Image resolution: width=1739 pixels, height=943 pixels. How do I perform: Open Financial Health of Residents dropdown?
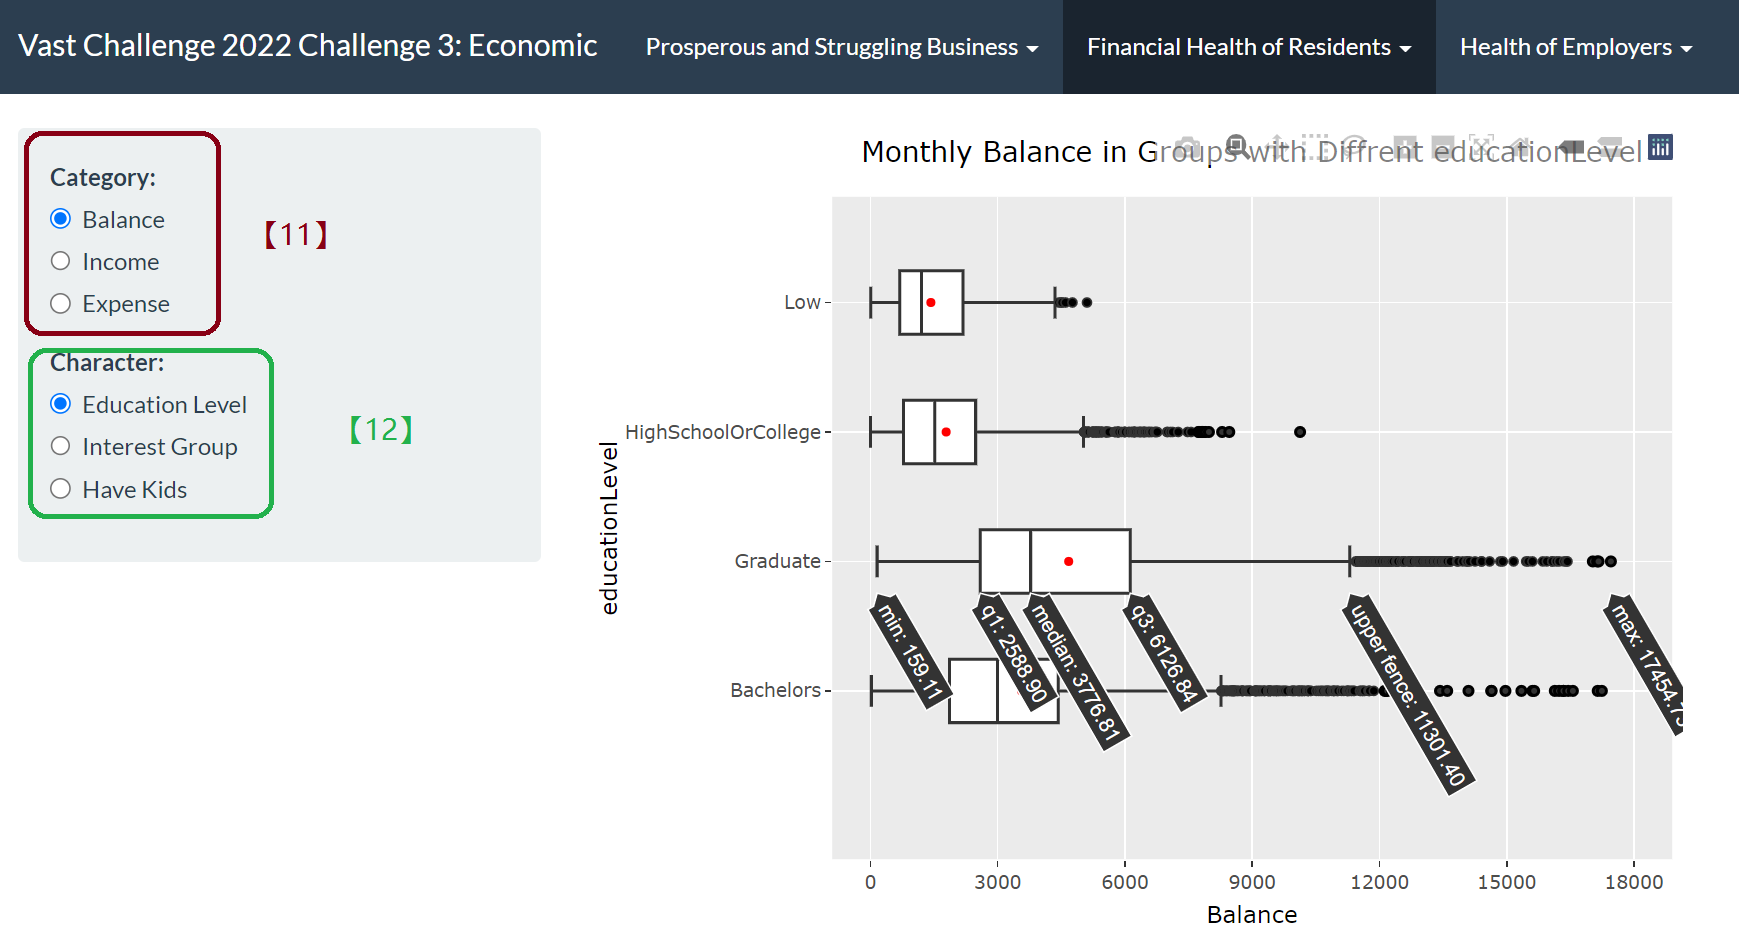[1248, 47]
